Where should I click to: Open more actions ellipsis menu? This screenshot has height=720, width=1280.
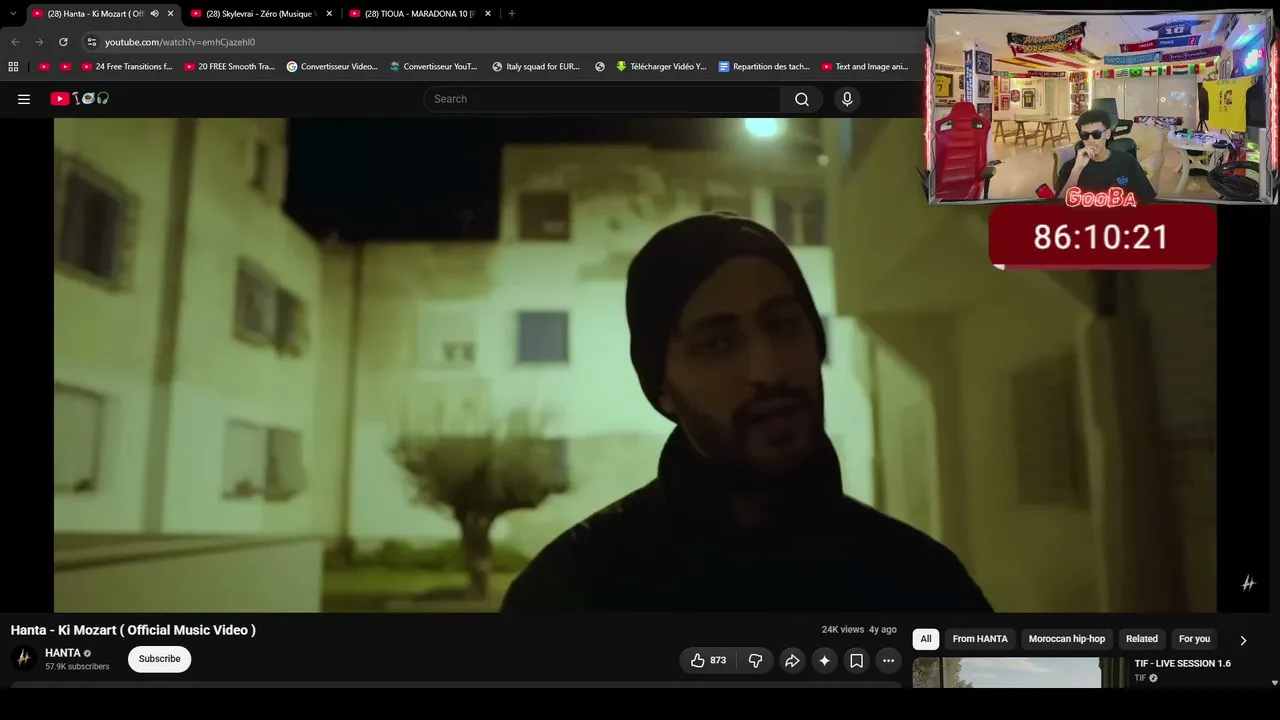(888, 660)
